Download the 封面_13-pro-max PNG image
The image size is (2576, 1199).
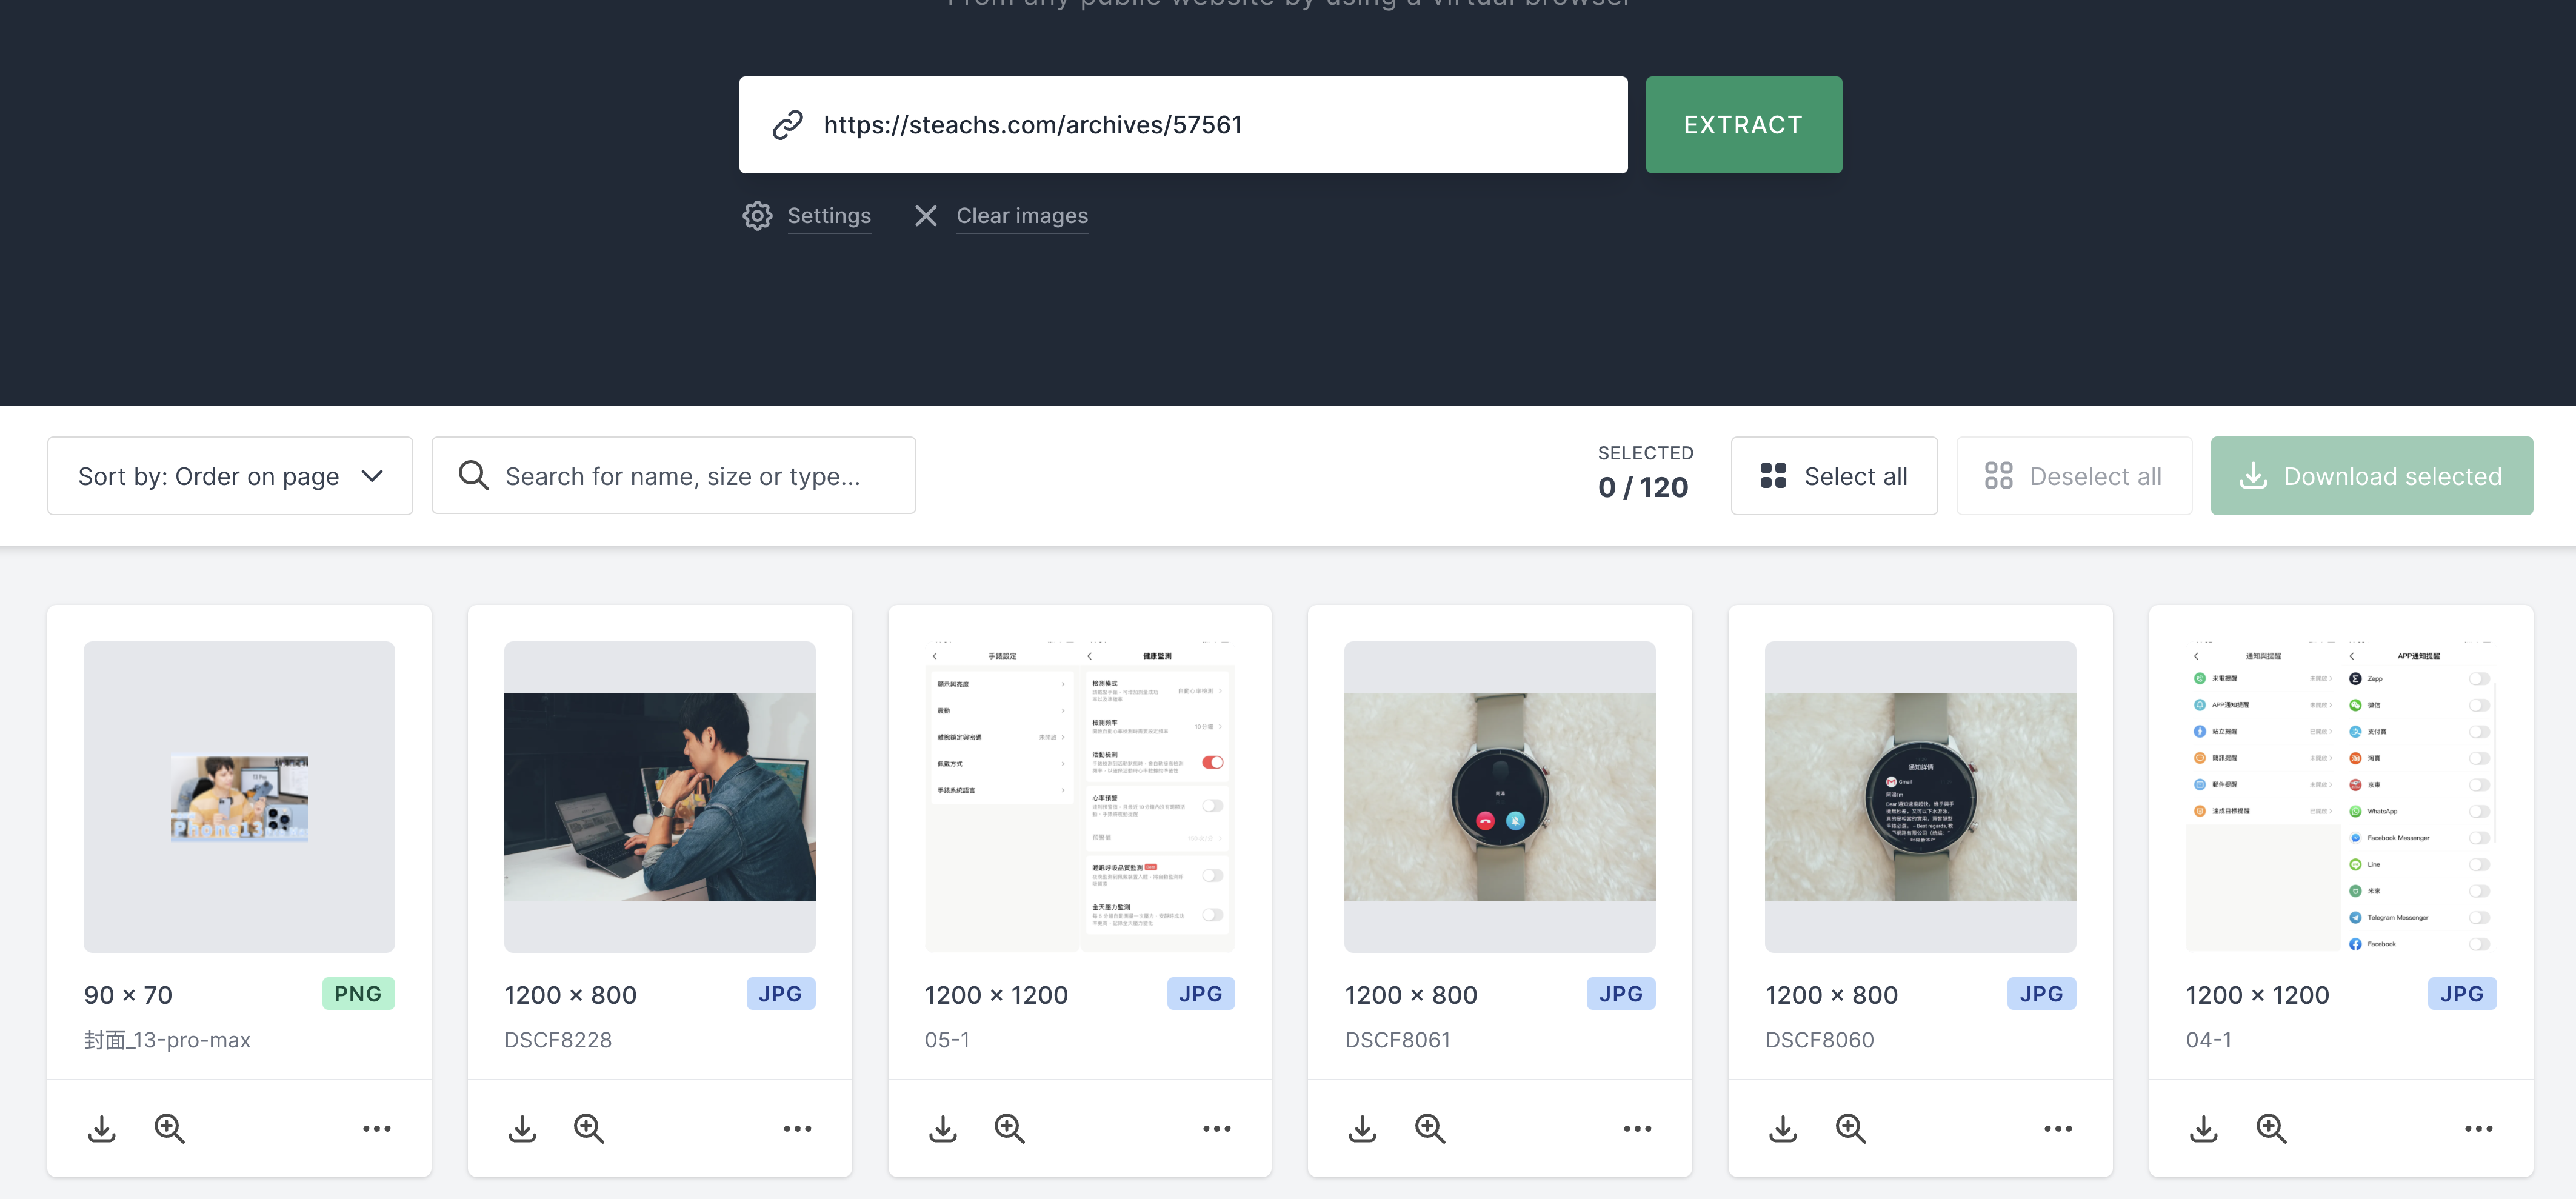102,1128
